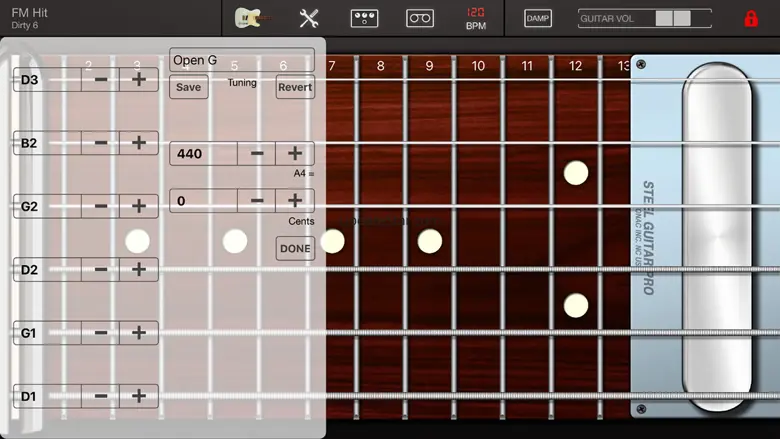This screenshot has width=780, height=439.
Task: Raise the G1 string with plus
Action: tap(139, 333)
